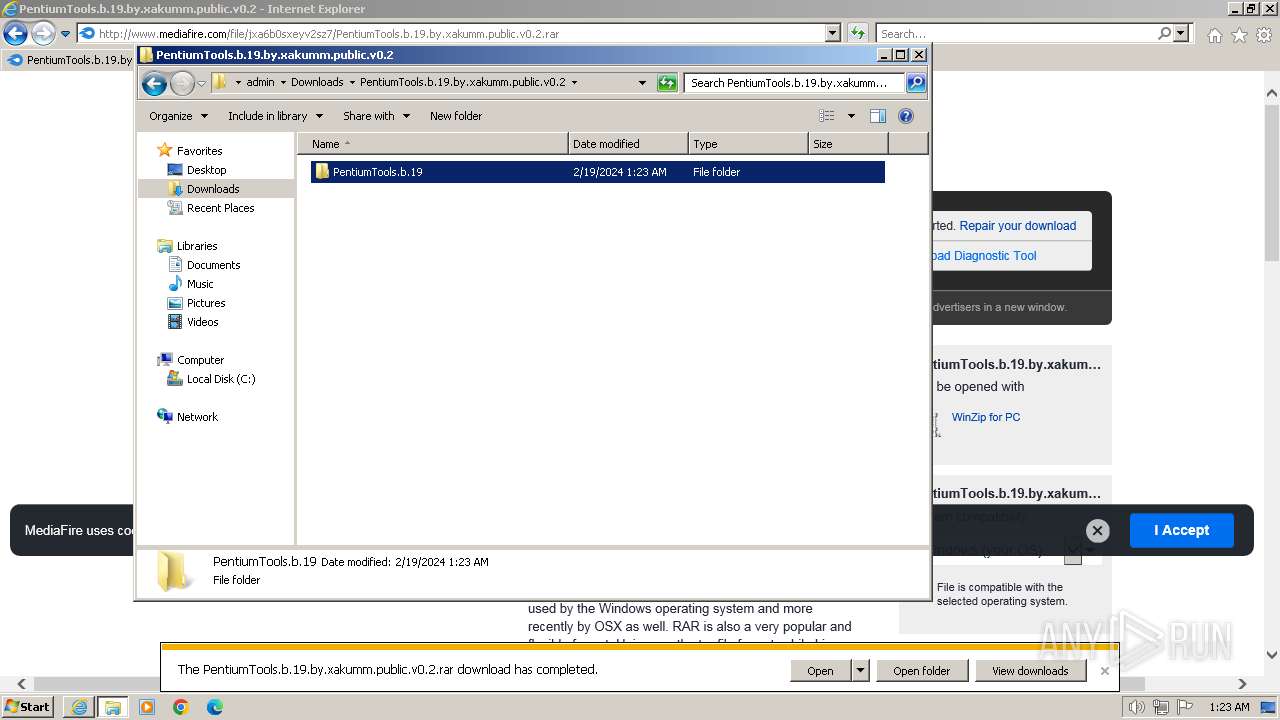Click Open folder button
Viewport: 1280px width, 720px height.
click(921, 671)
